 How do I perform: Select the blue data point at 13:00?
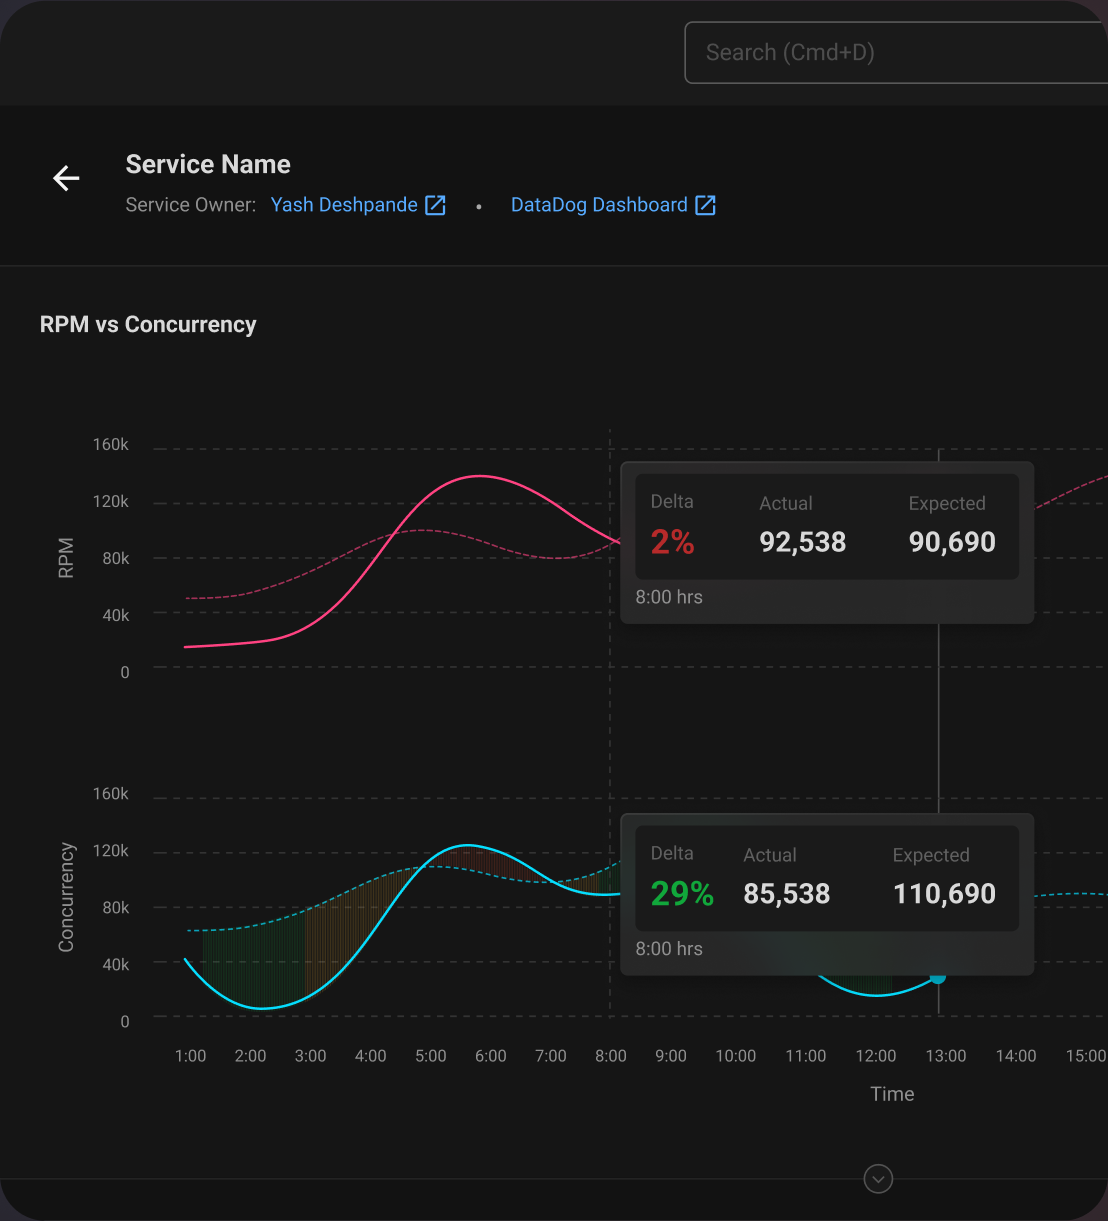tap(938, 977)
